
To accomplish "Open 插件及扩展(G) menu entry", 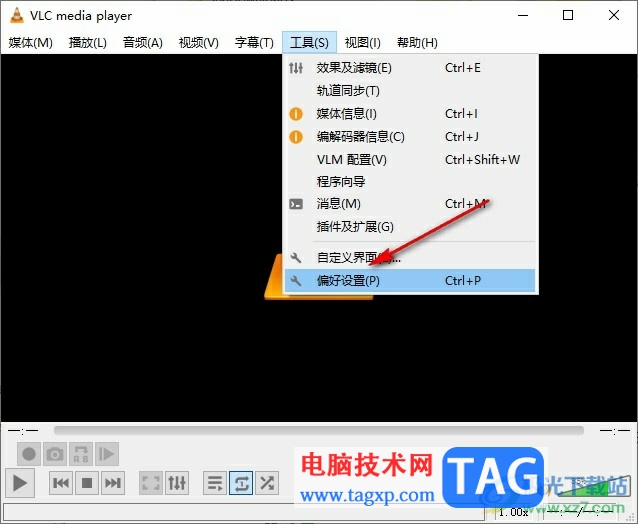I will [x=410, y=227].
